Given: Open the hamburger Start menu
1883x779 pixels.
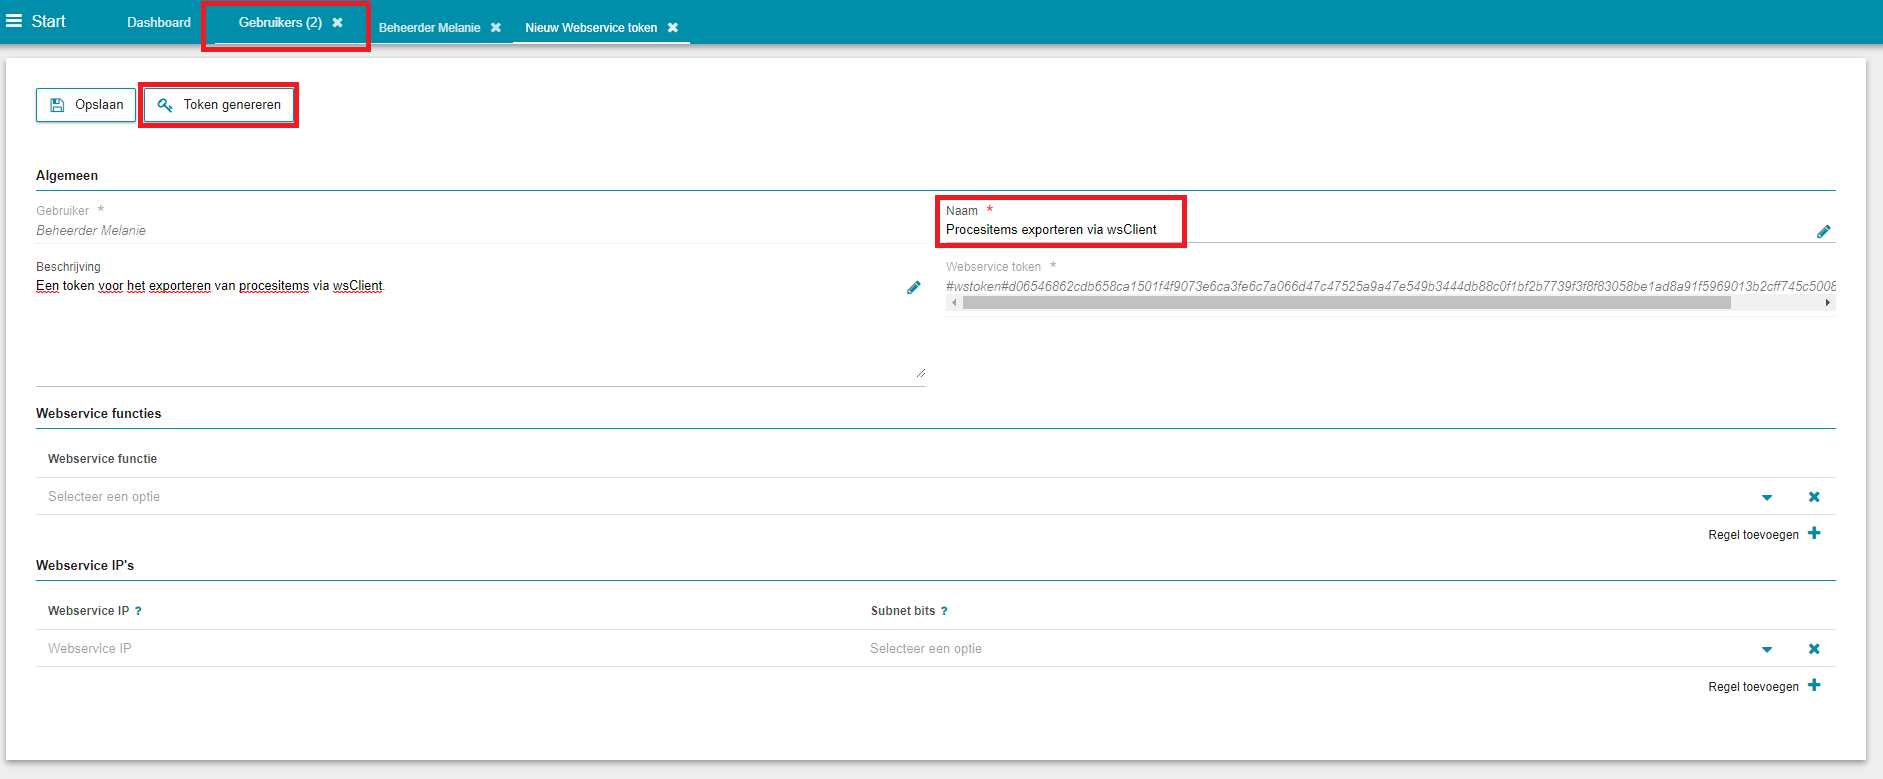Looking at the screenshot, I should click(x=14, y=21).
